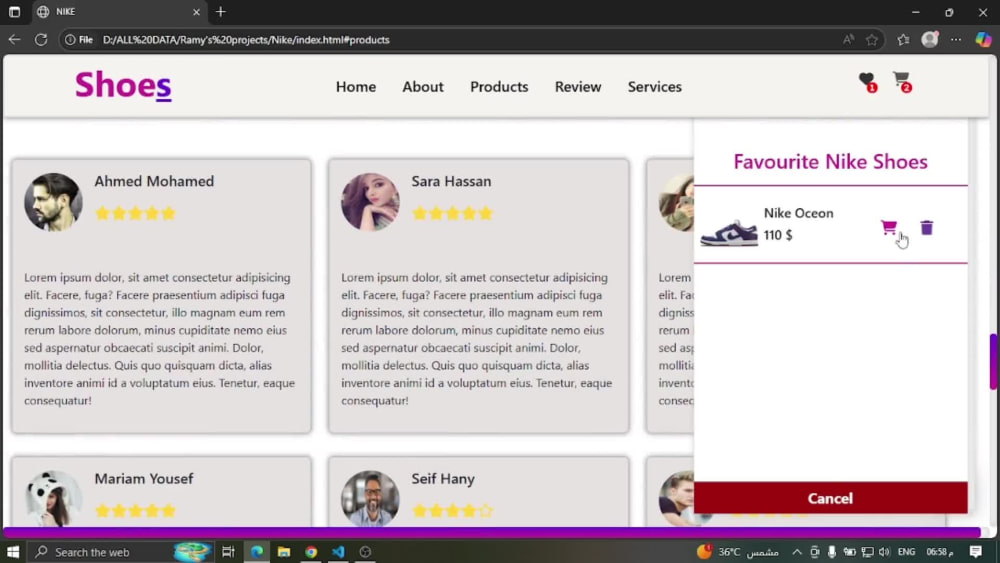Click the browser address bar URL
The image size is (1000, 563).
[x=246, y=40]
